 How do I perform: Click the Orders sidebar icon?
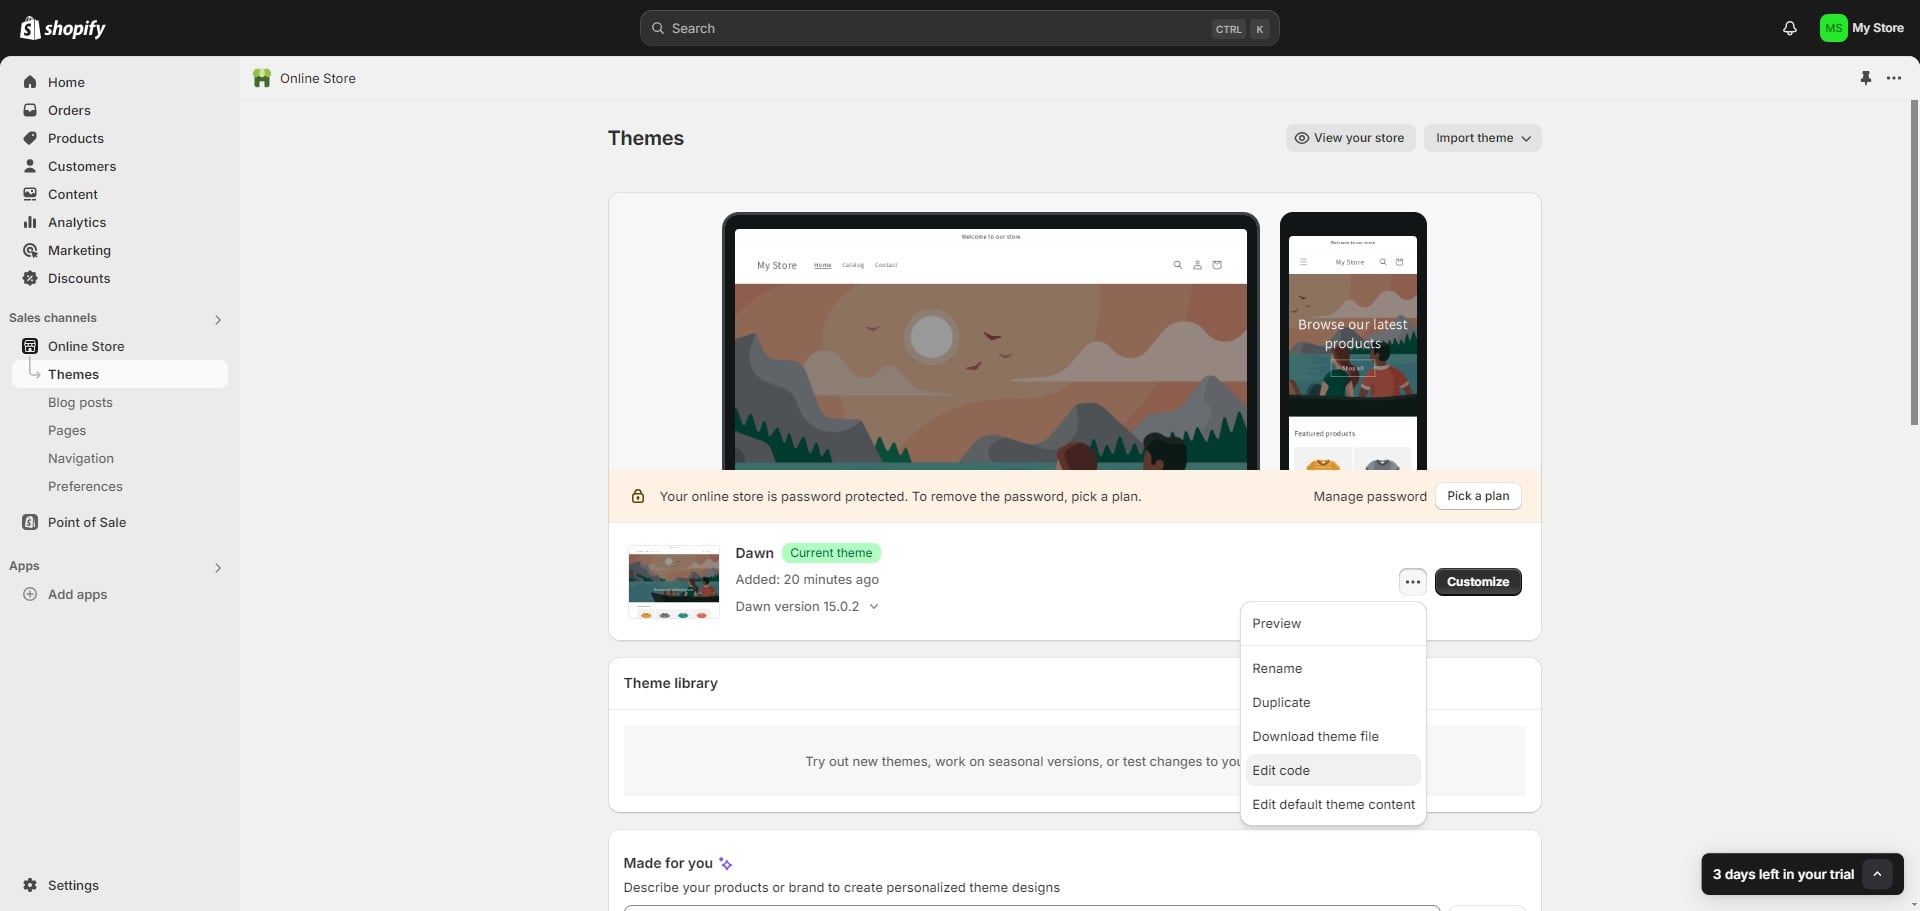(30, 110)
